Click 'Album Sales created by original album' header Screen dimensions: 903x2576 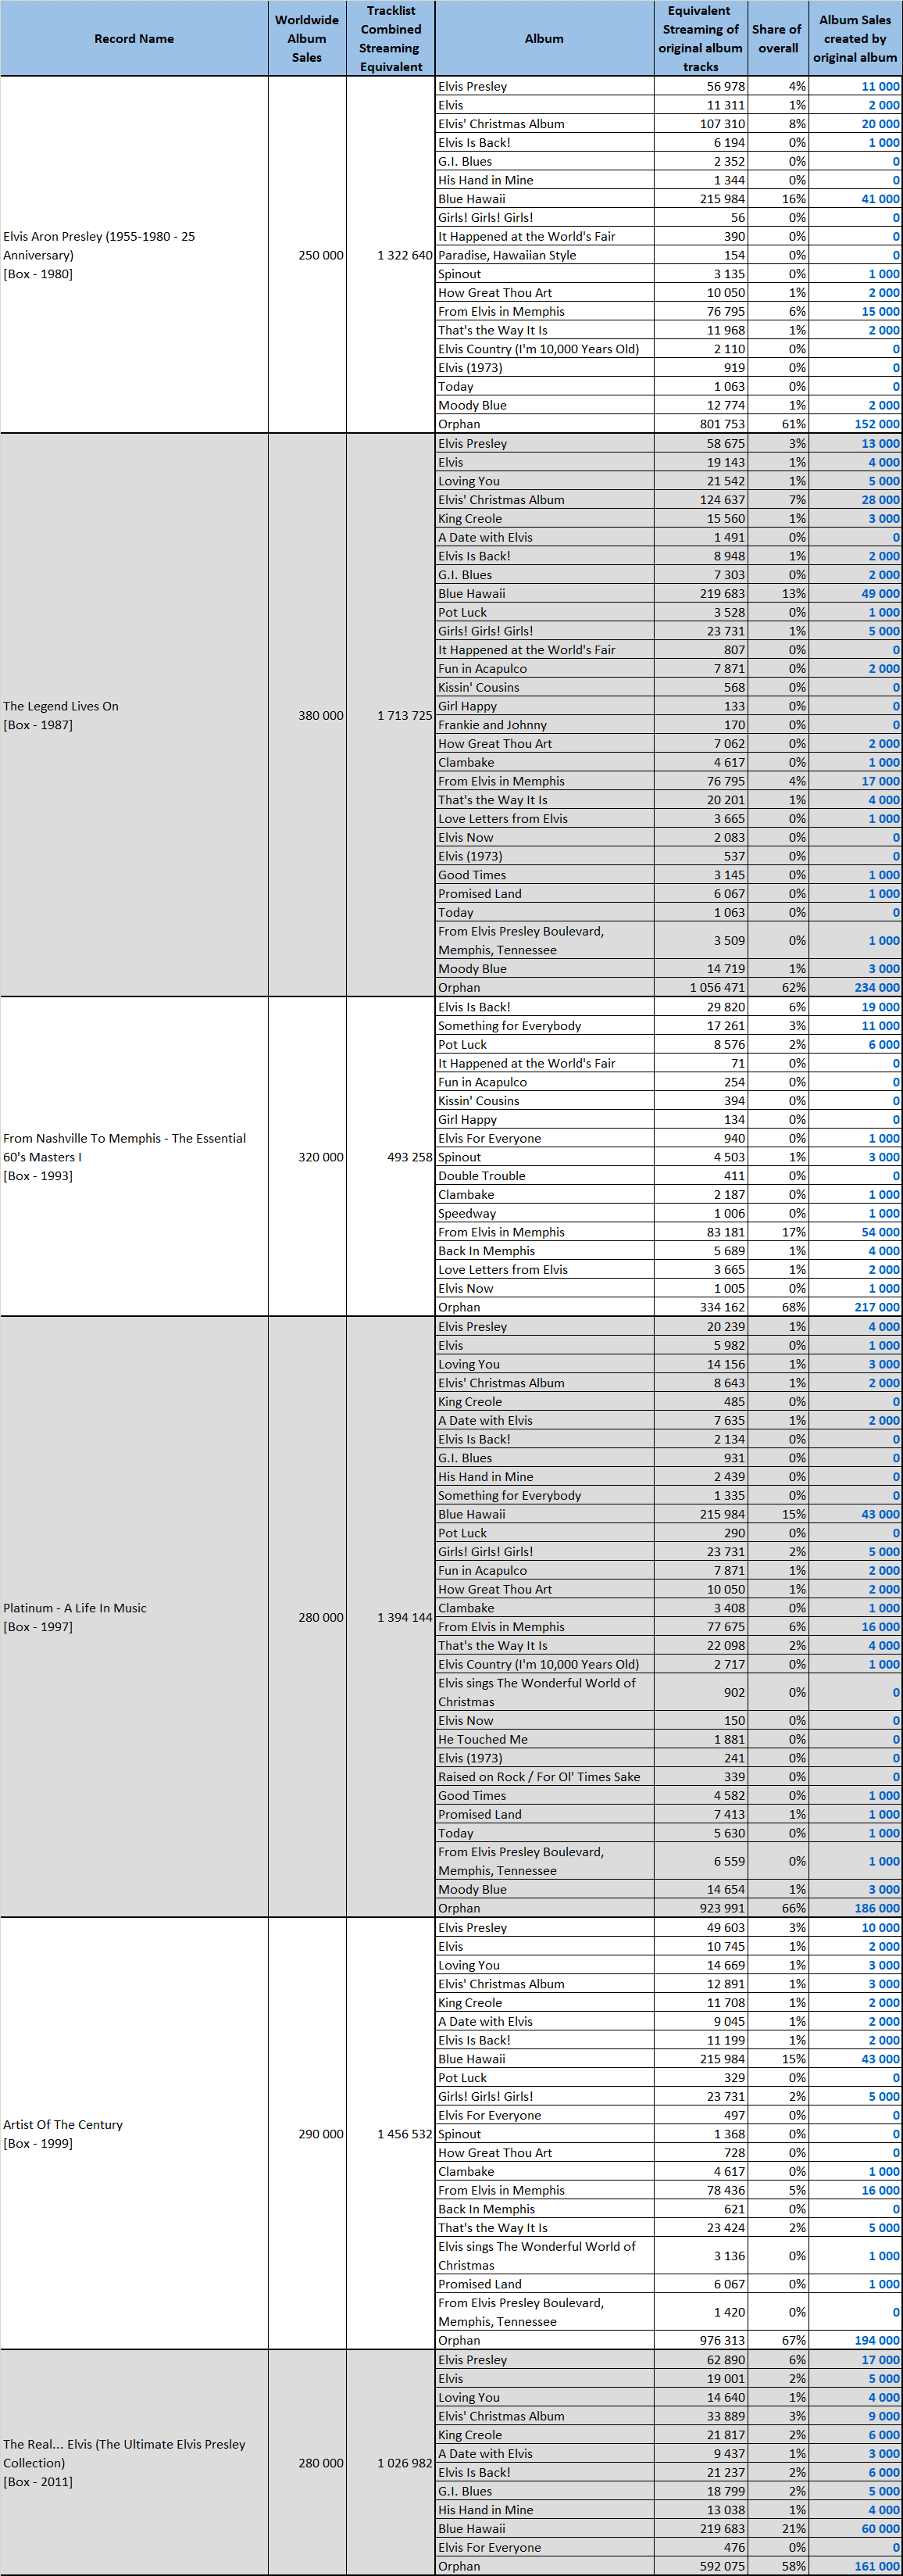(x=855, y=39)
